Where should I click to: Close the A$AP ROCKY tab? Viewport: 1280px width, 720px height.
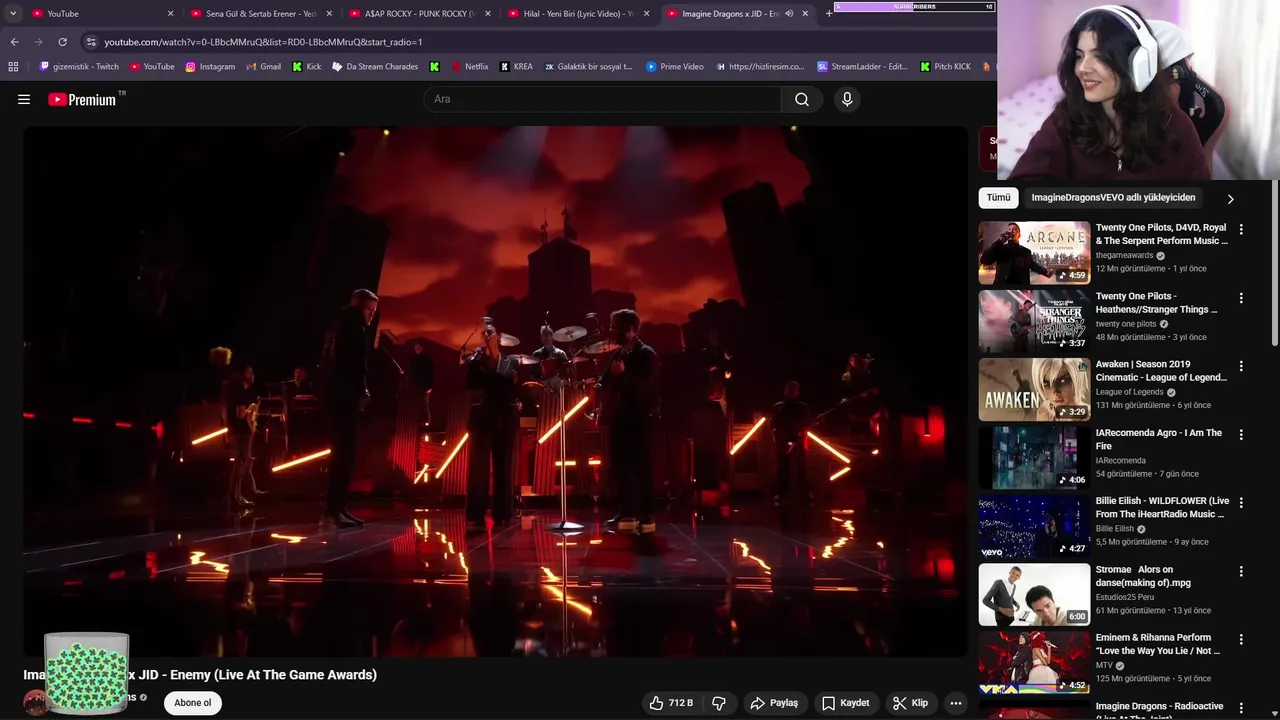click(488, 13)
